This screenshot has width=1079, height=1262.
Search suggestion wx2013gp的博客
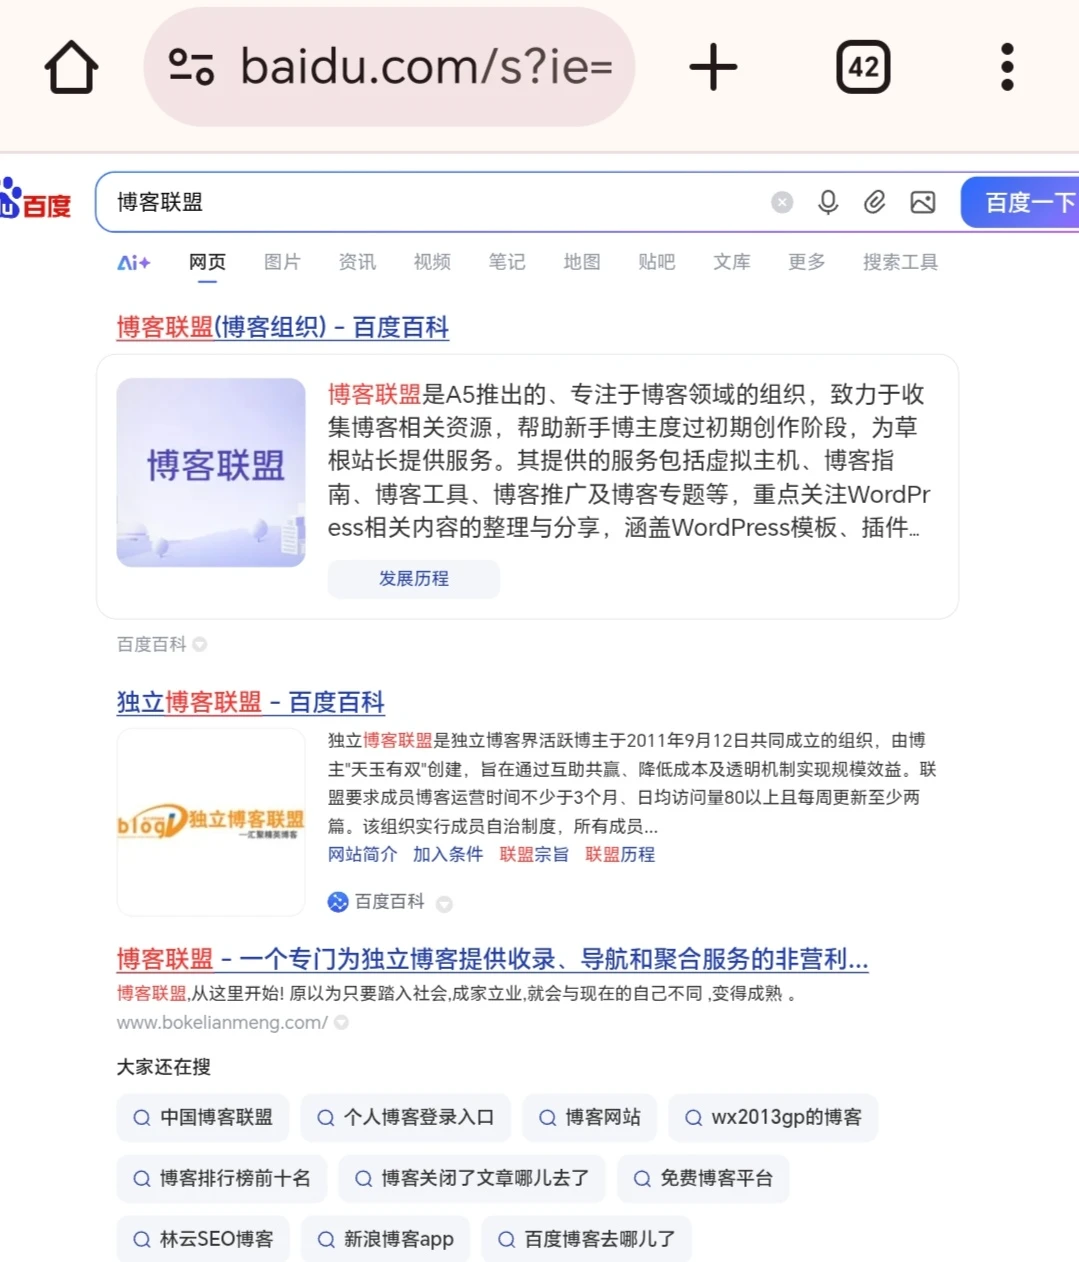[773, 1117]
